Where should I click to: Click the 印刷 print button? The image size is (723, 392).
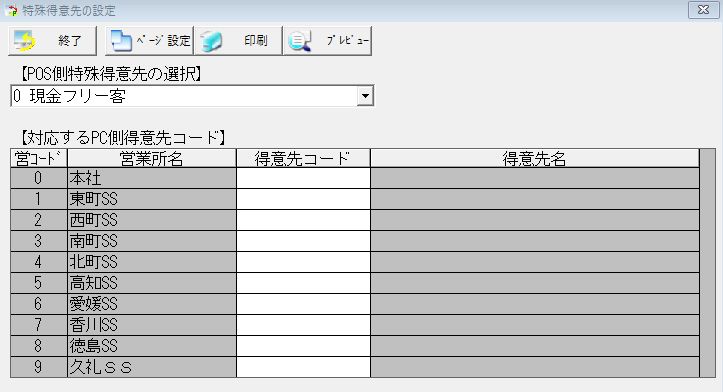[x=237, y=41]
